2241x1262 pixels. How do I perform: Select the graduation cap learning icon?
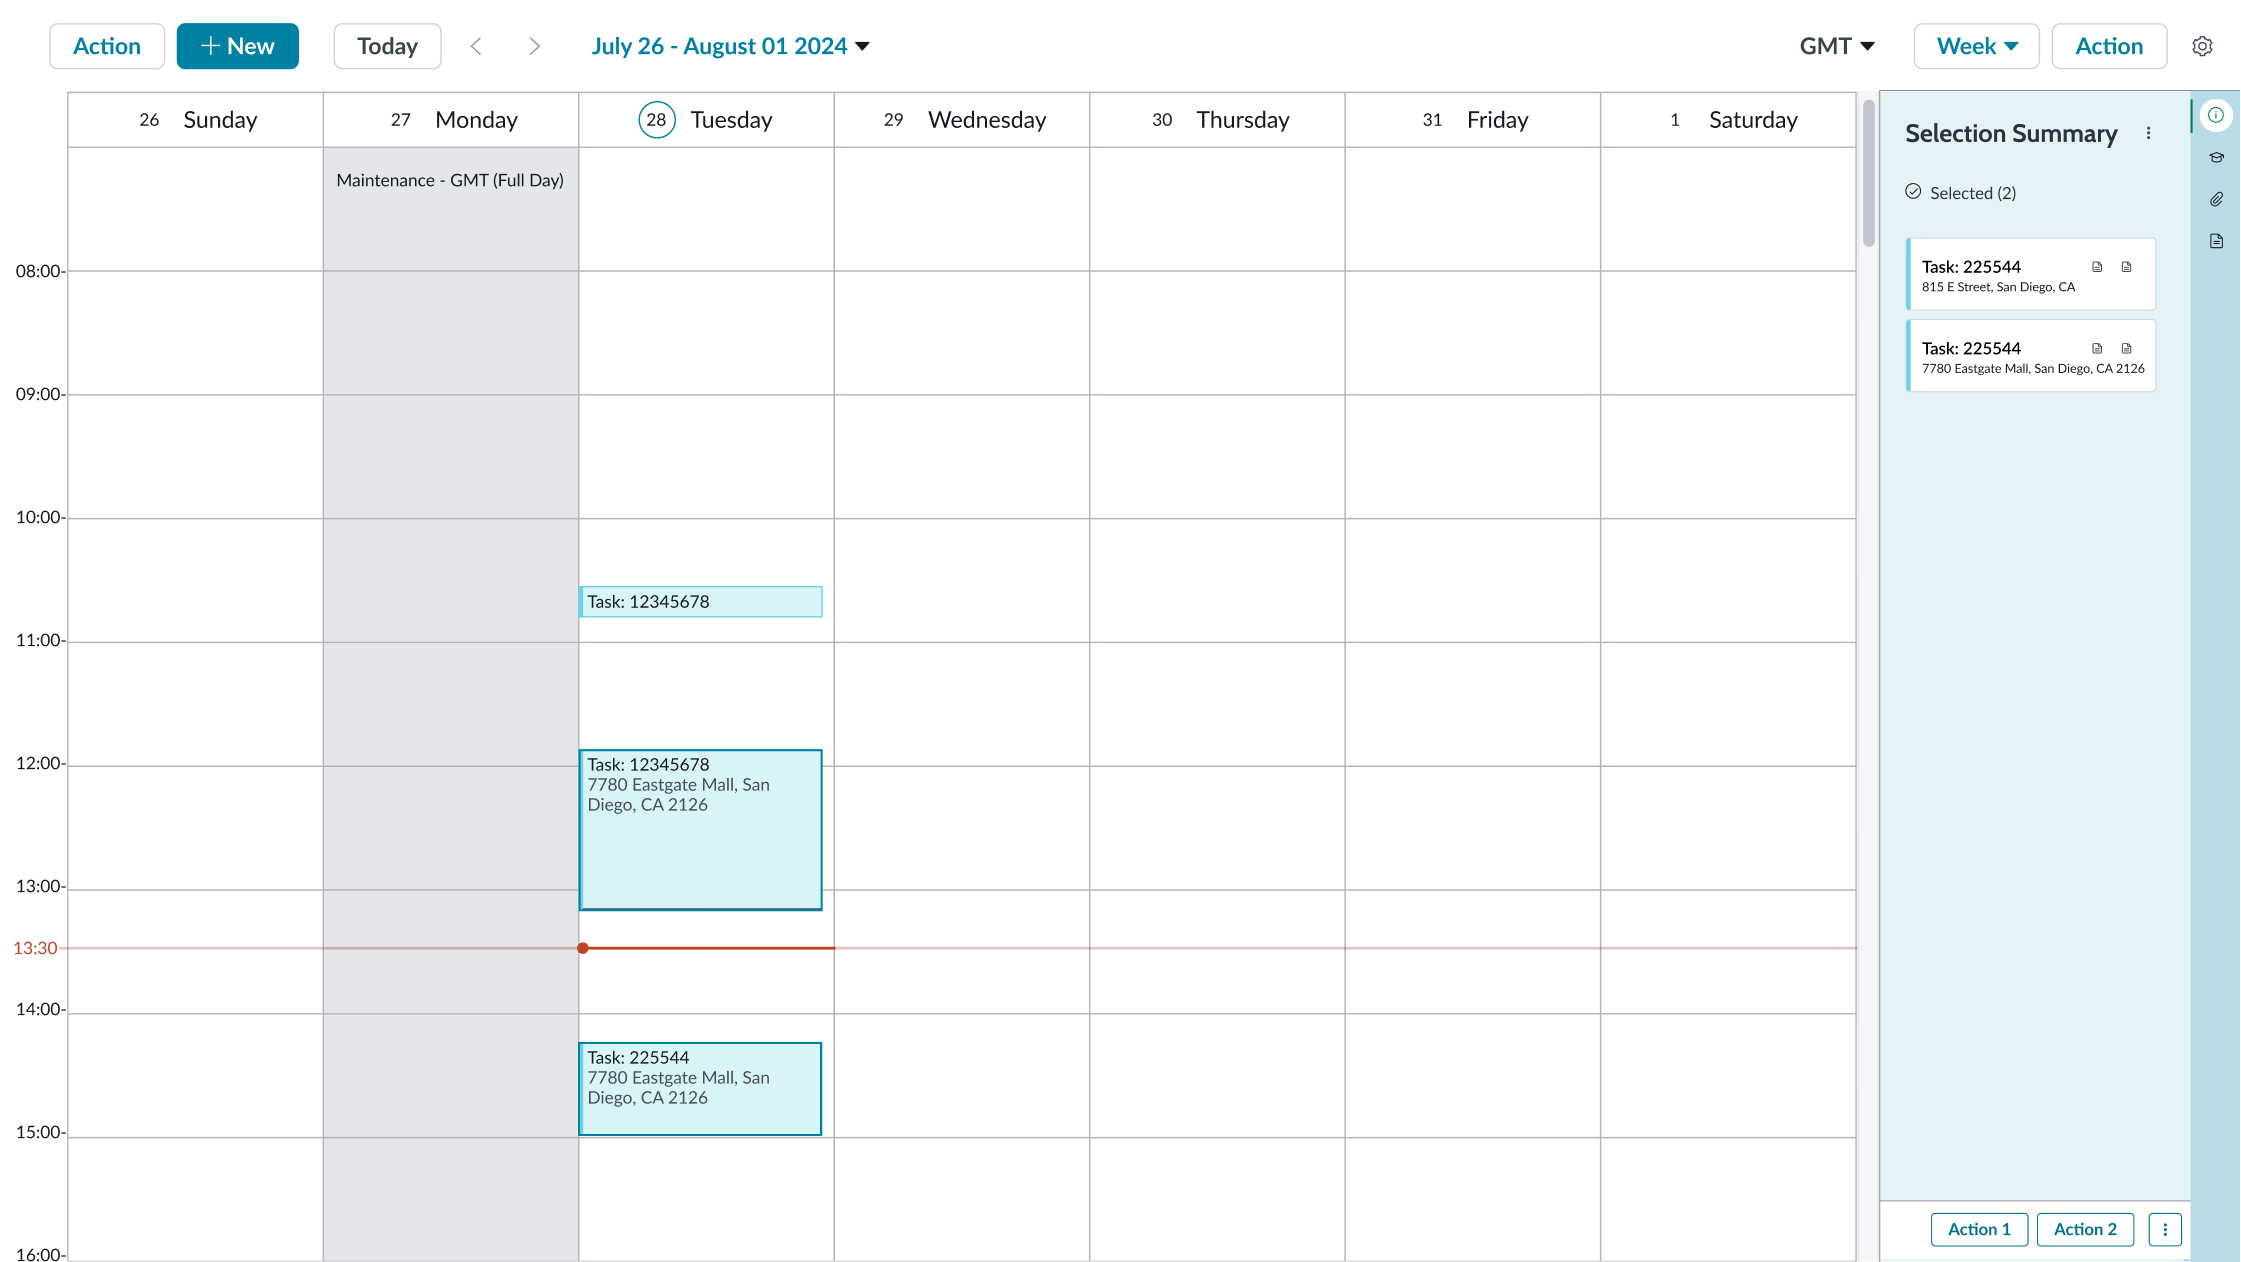tap(2216, 157)
